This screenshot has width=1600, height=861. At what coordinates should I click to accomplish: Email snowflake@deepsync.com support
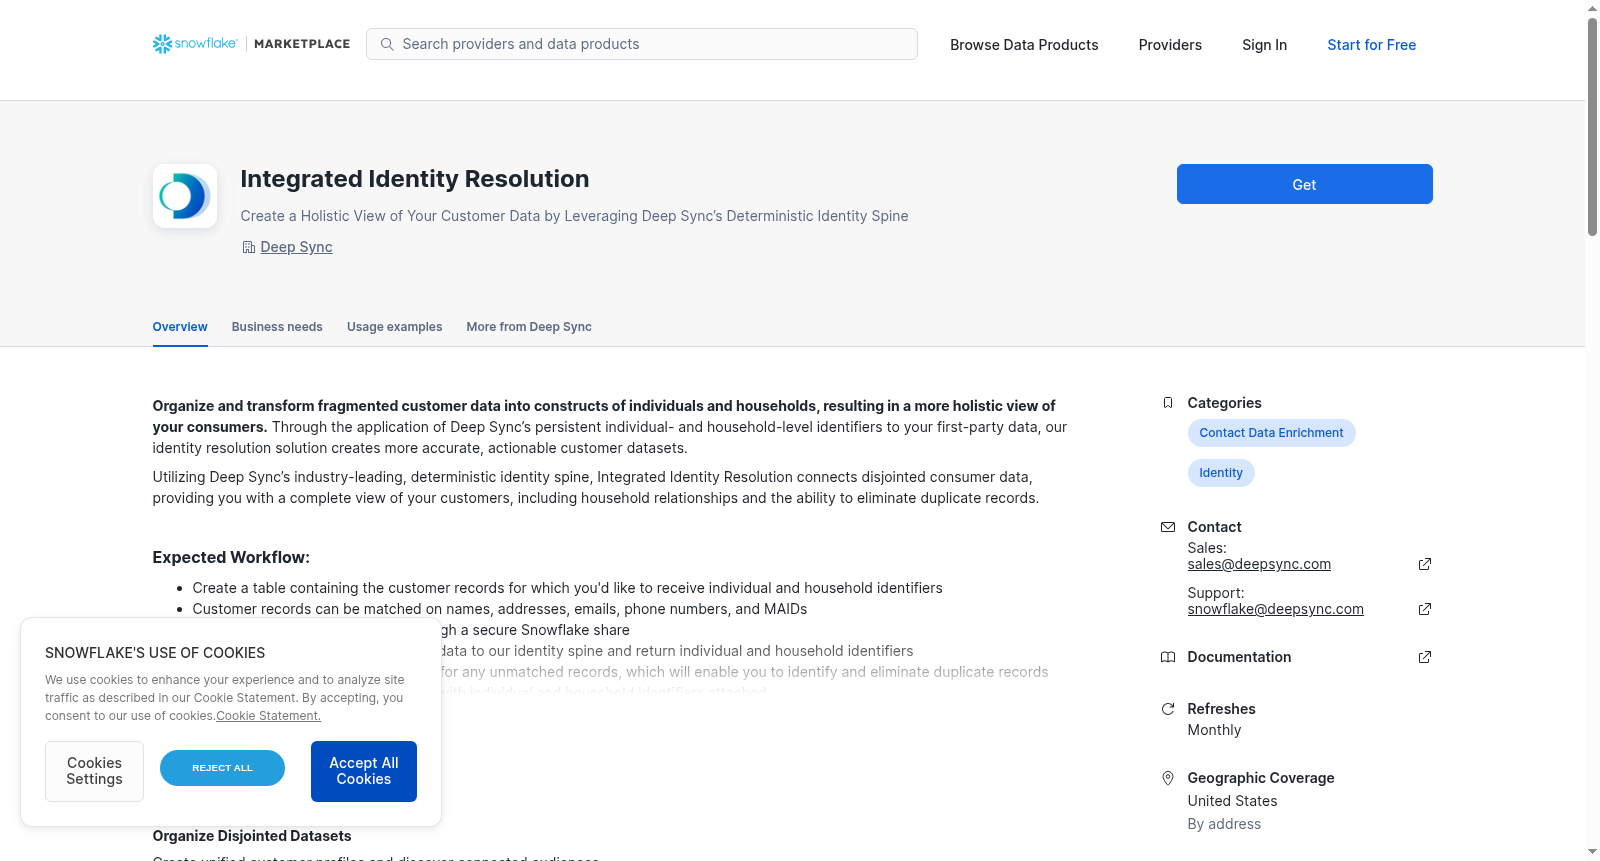tap(1275, 609)
